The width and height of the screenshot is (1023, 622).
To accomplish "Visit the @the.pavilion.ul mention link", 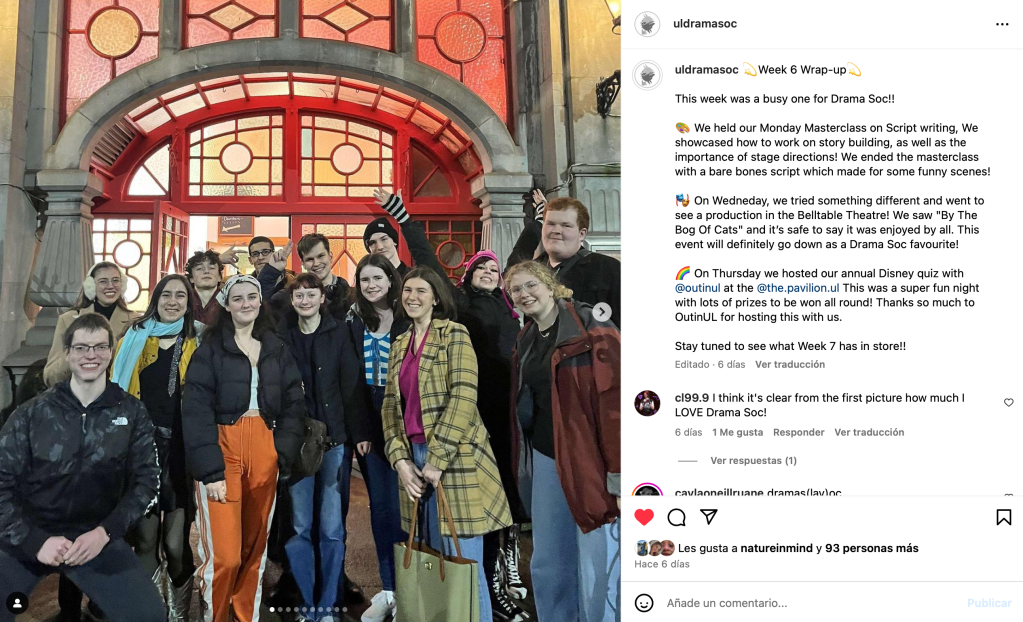I will point(798,288).
